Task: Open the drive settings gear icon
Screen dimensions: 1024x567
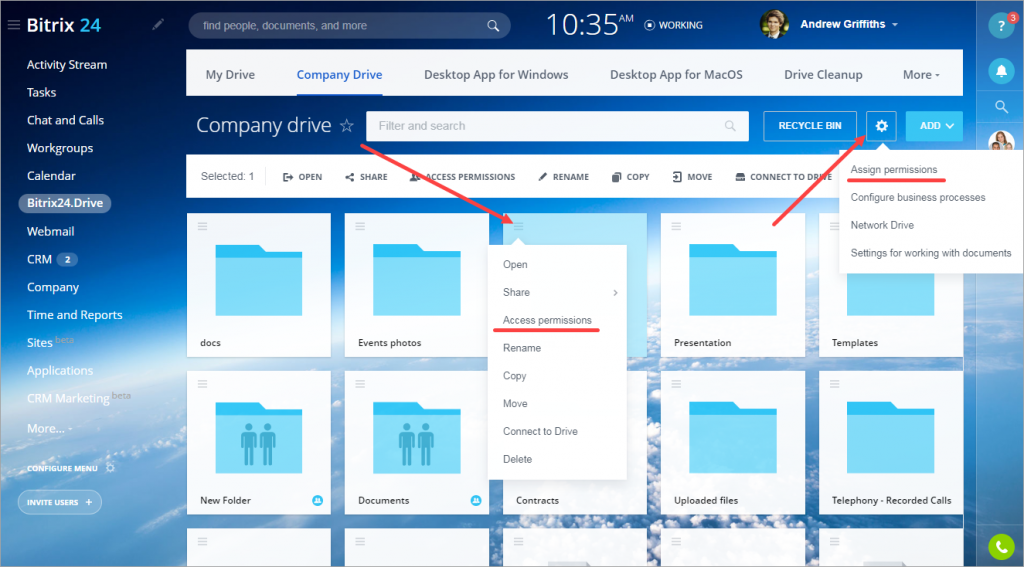Action: pos(882,125)
